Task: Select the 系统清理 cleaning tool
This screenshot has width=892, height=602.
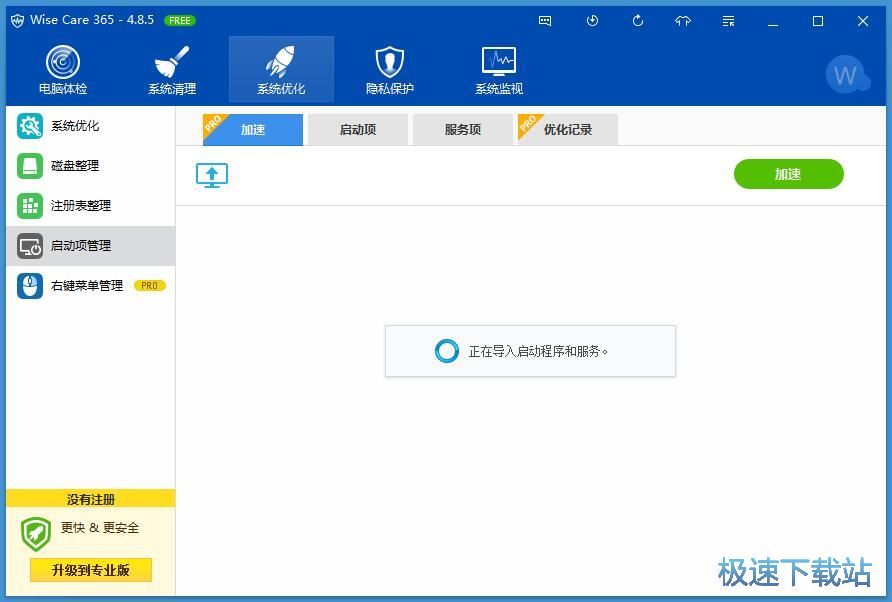Action: point(170,68)
